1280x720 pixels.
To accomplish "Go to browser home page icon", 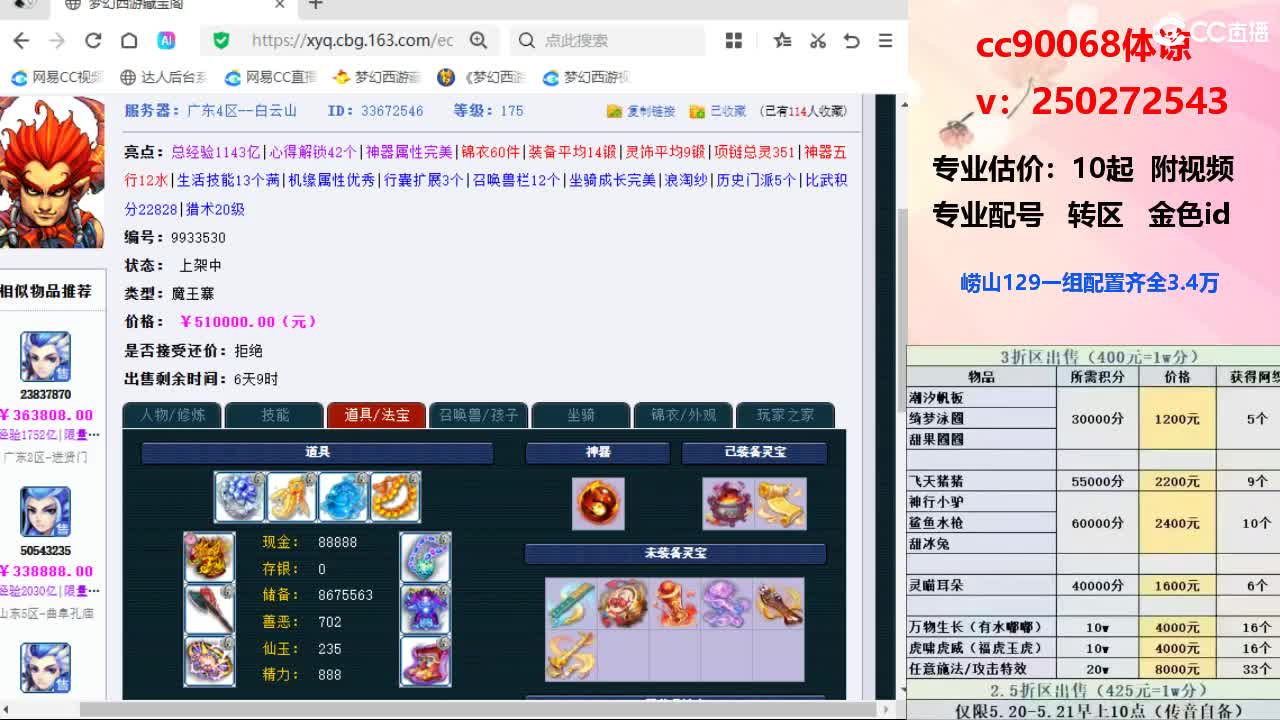I will click(x=129, y=41).
